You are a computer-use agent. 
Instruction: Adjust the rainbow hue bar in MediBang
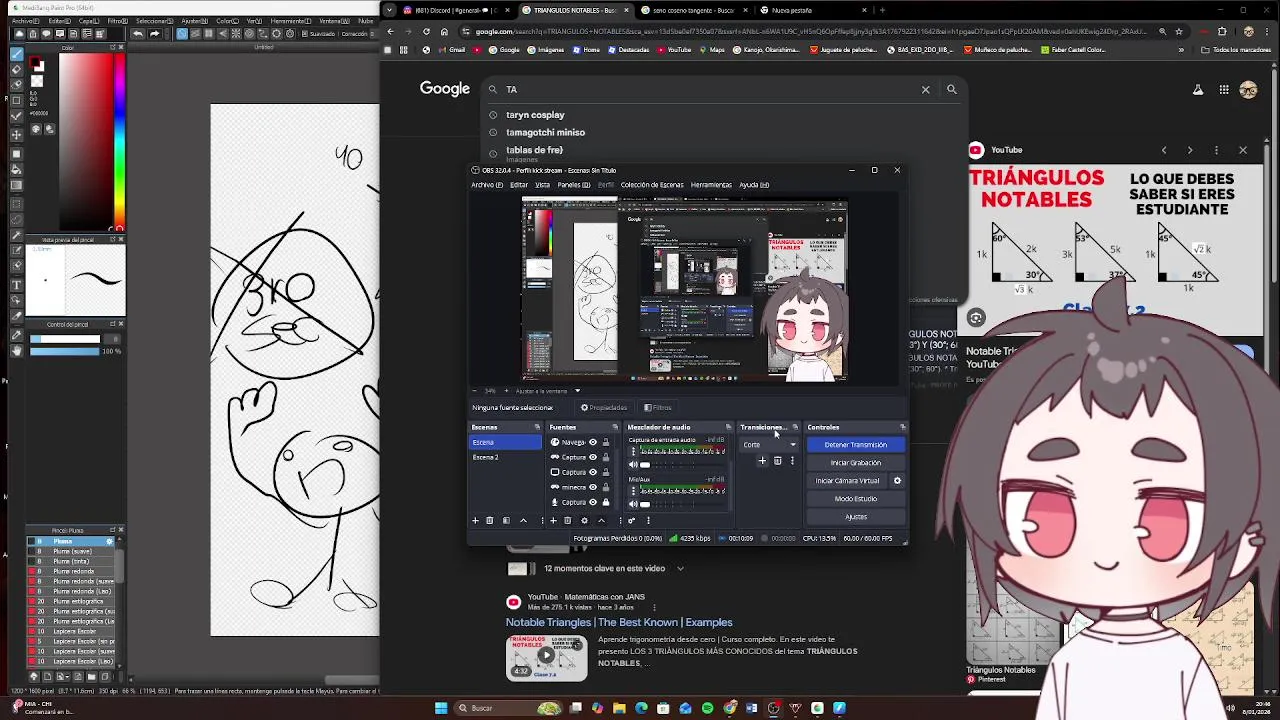tap(119, 140)
